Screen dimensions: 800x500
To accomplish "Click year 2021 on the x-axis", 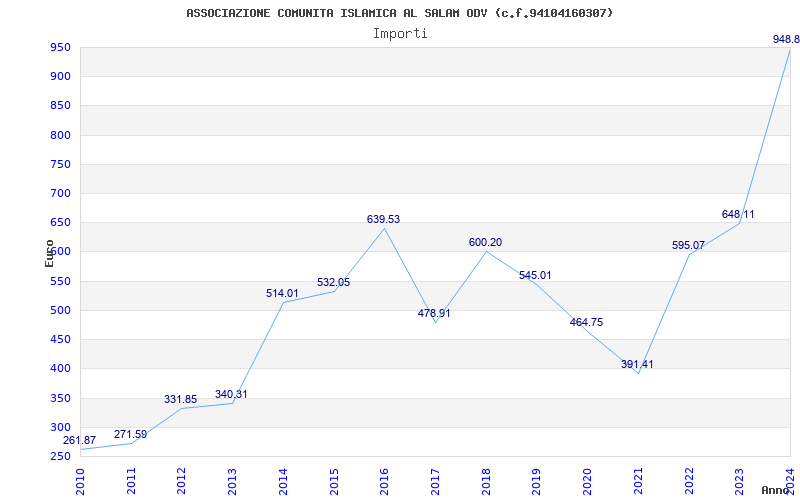I will click(638, 482).
